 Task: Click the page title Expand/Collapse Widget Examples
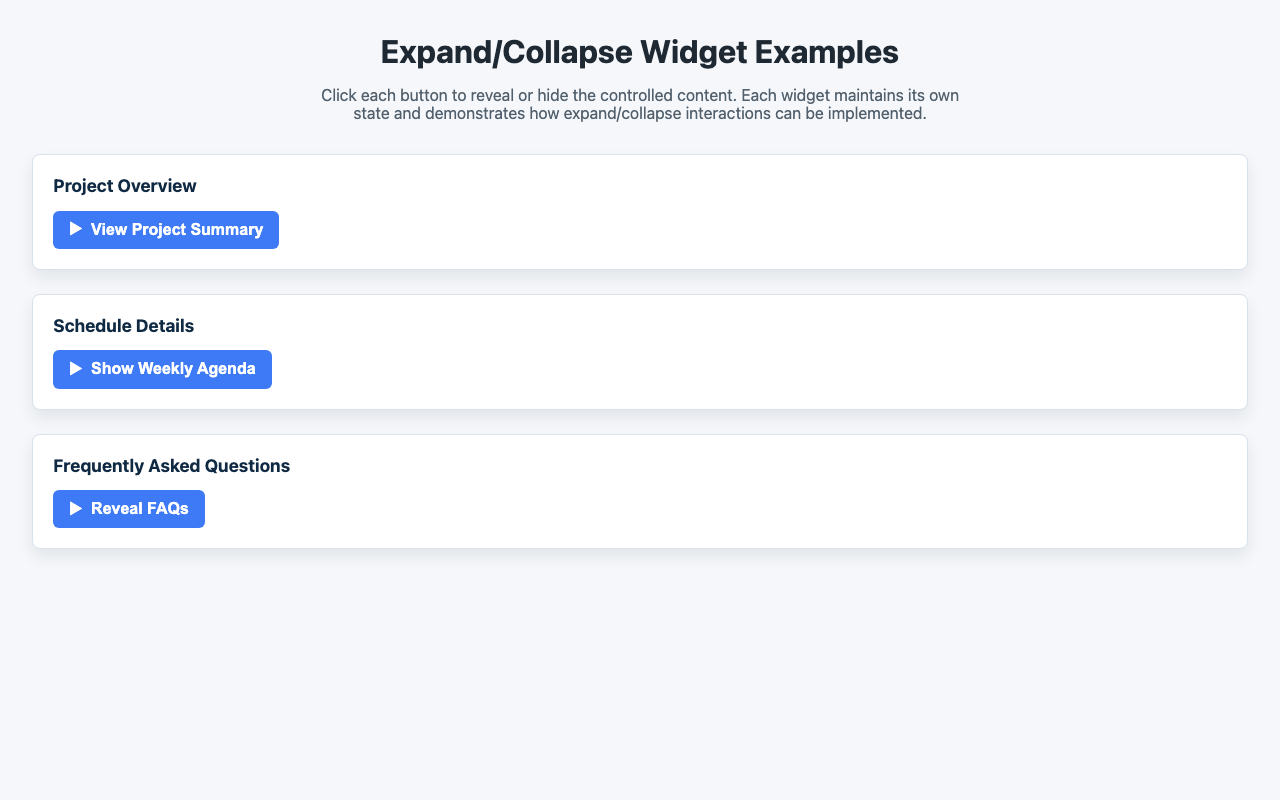click(x=639, y=51)
